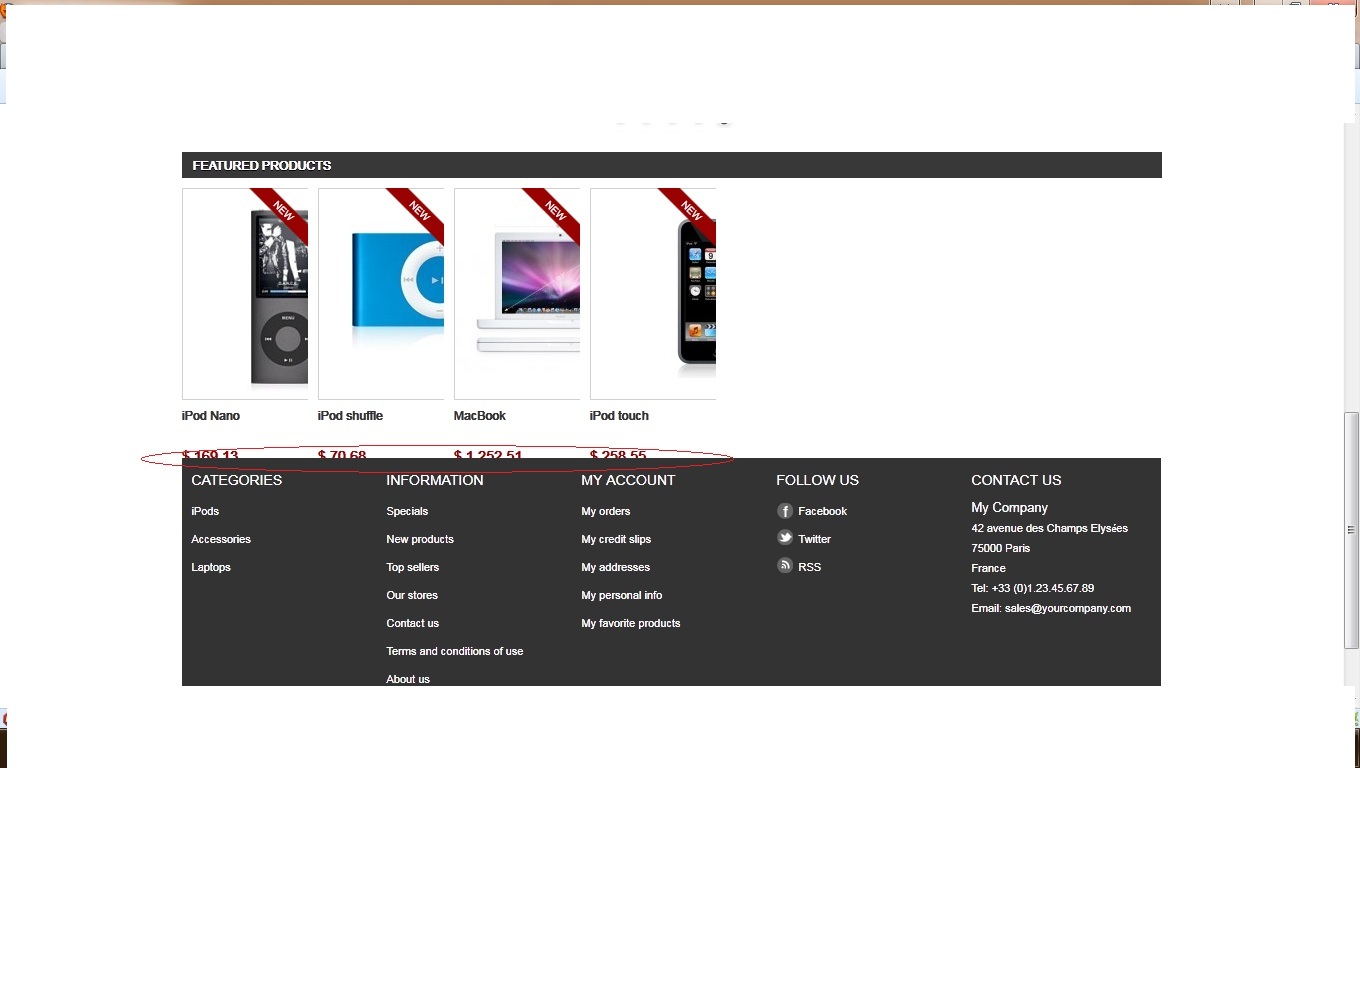
Task: Click the RSS feed icon
Action: point(785,566)
